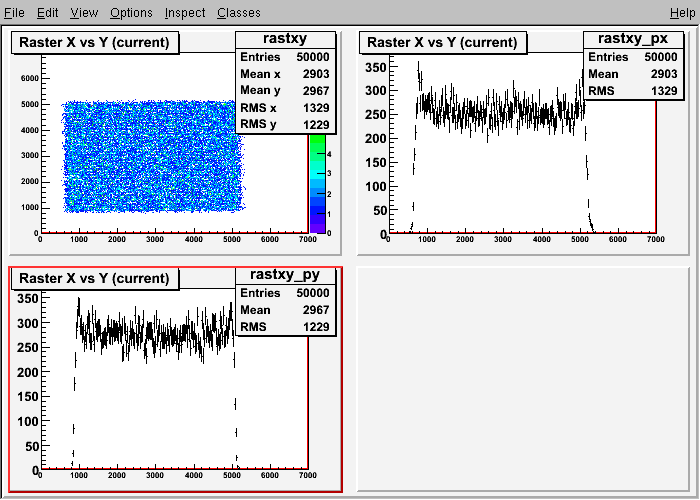Click the 'RMS x 1329' row in rastxy stats
Screen dimensions: 700x500
(285, 108)
